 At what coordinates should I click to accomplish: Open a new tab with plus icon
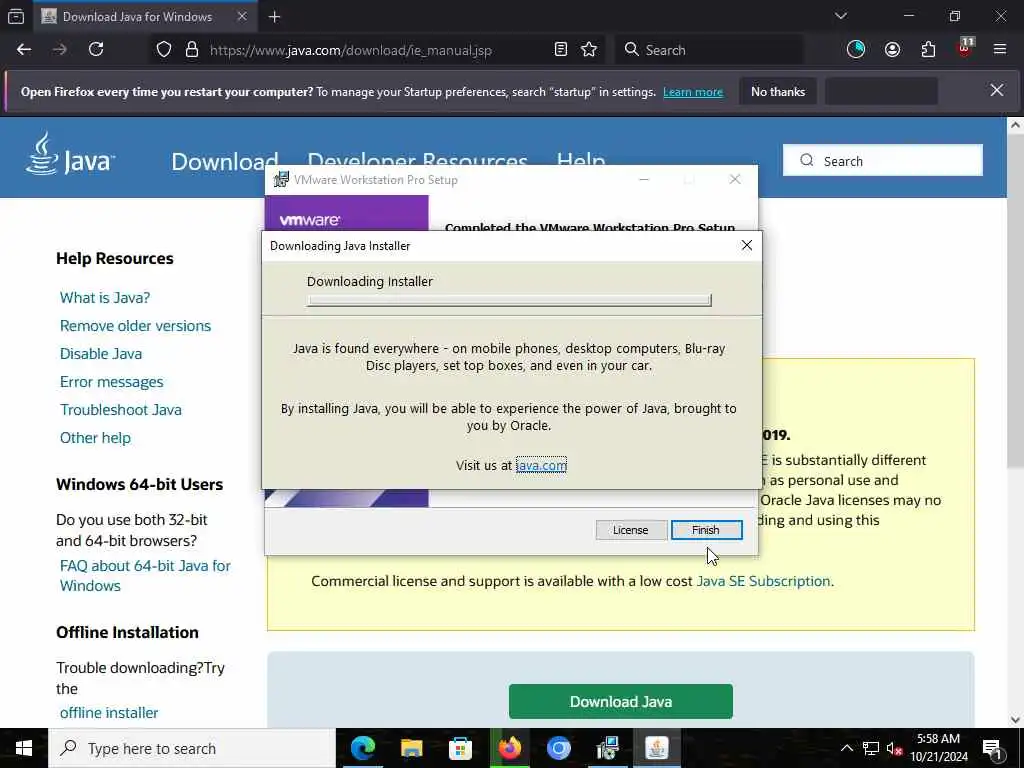point(274,17)
